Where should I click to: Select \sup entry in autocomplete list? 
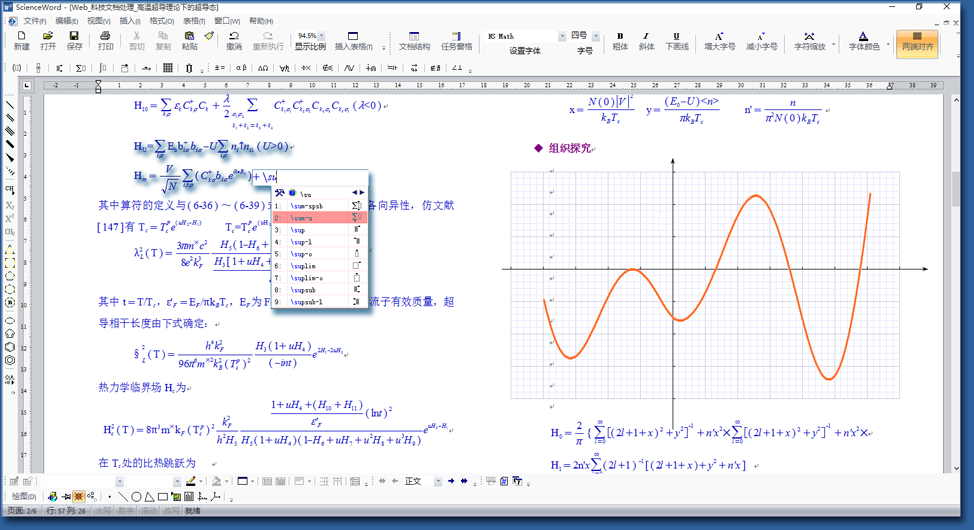tap(300, 229)
